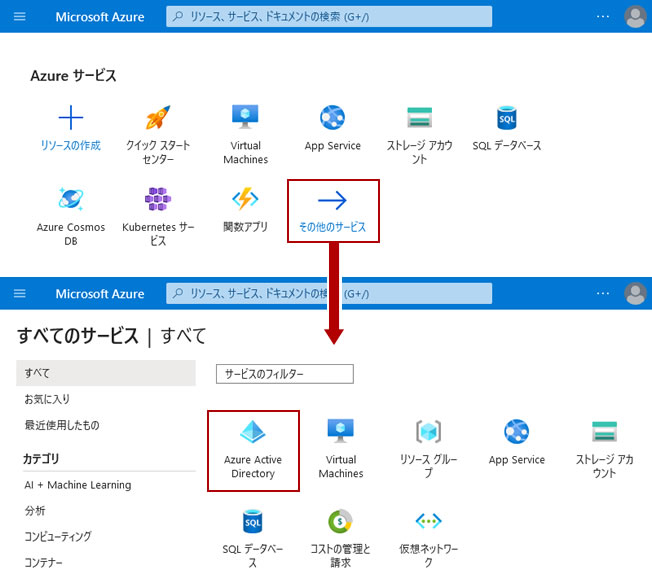Open ストレージ アカウント in Azure サービス row
This screenshot has height=570, width=652.
(x=420, y=134)
